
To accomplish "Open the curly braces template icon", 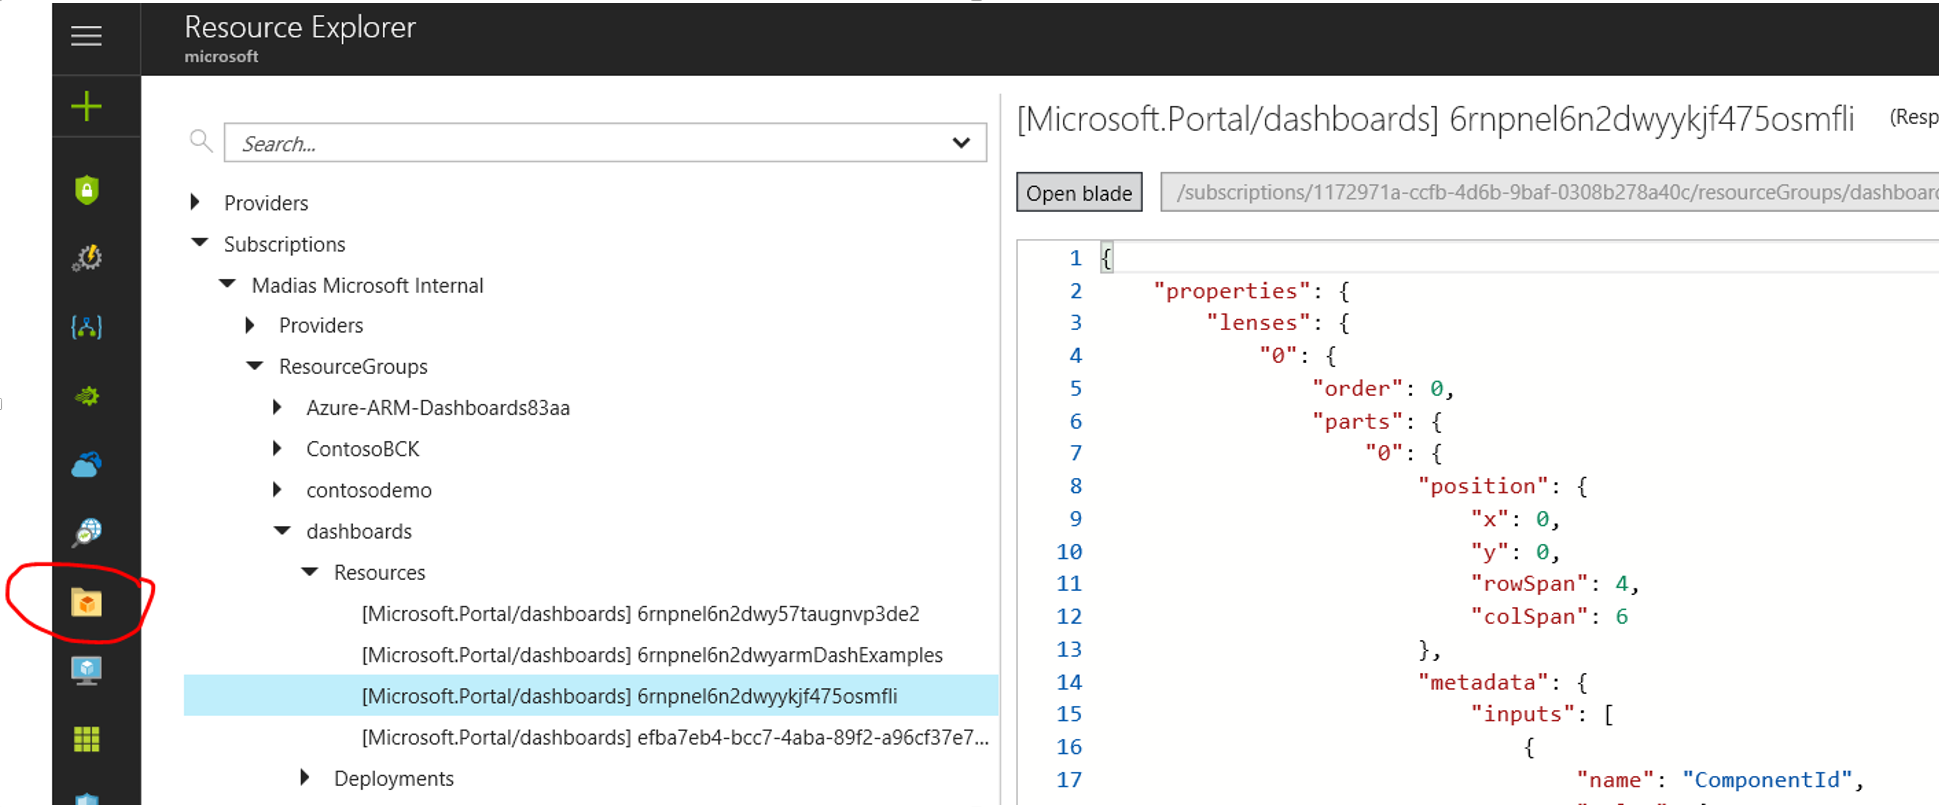I will tap(87, 327).
